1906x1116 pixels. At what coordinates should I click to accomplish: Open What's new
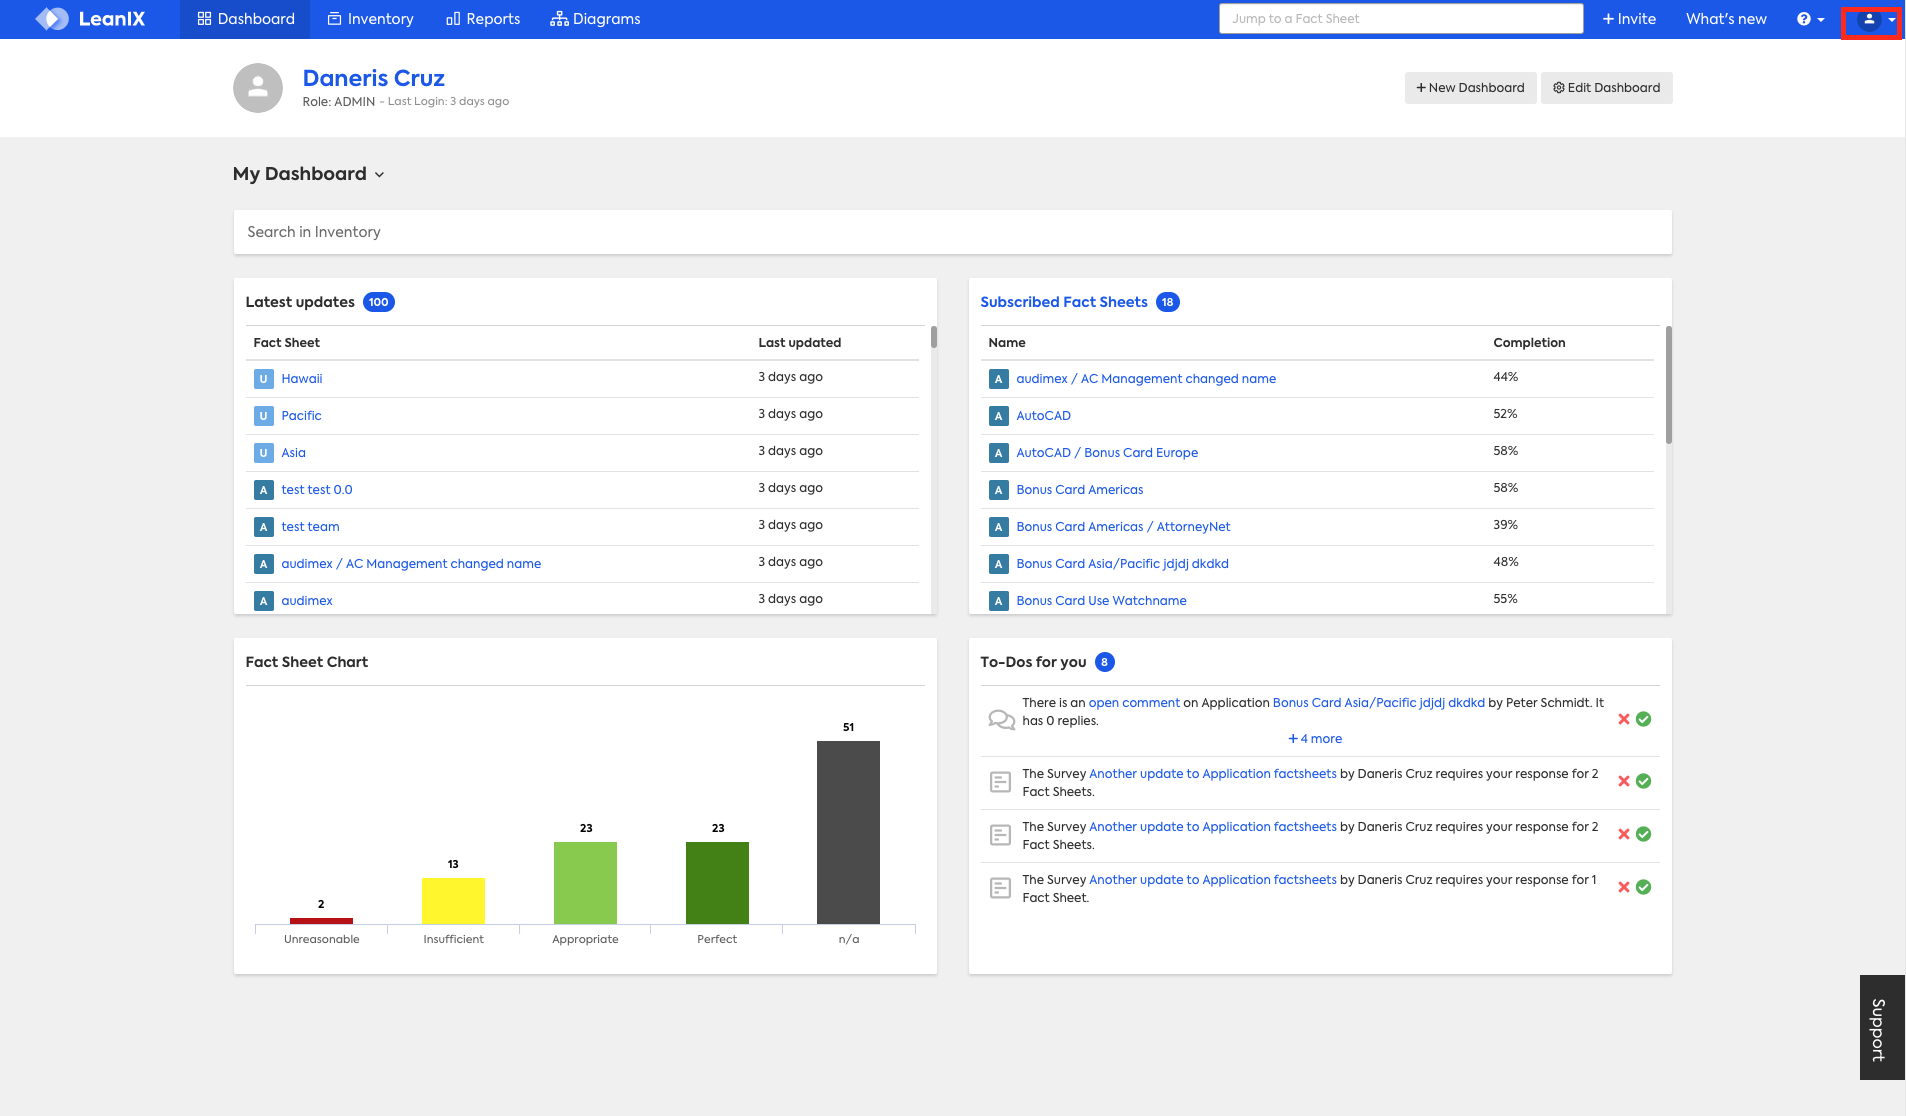(x=1726, y=19)
